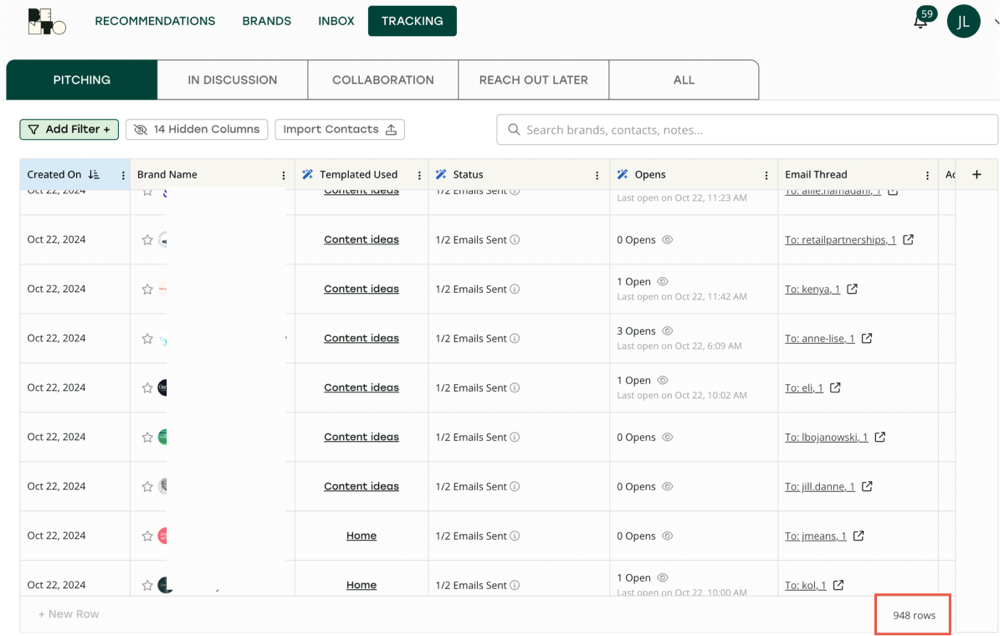Star the brand in the eli row
The width and height of the screenshot is (1000, 636).
coord(147,388)
